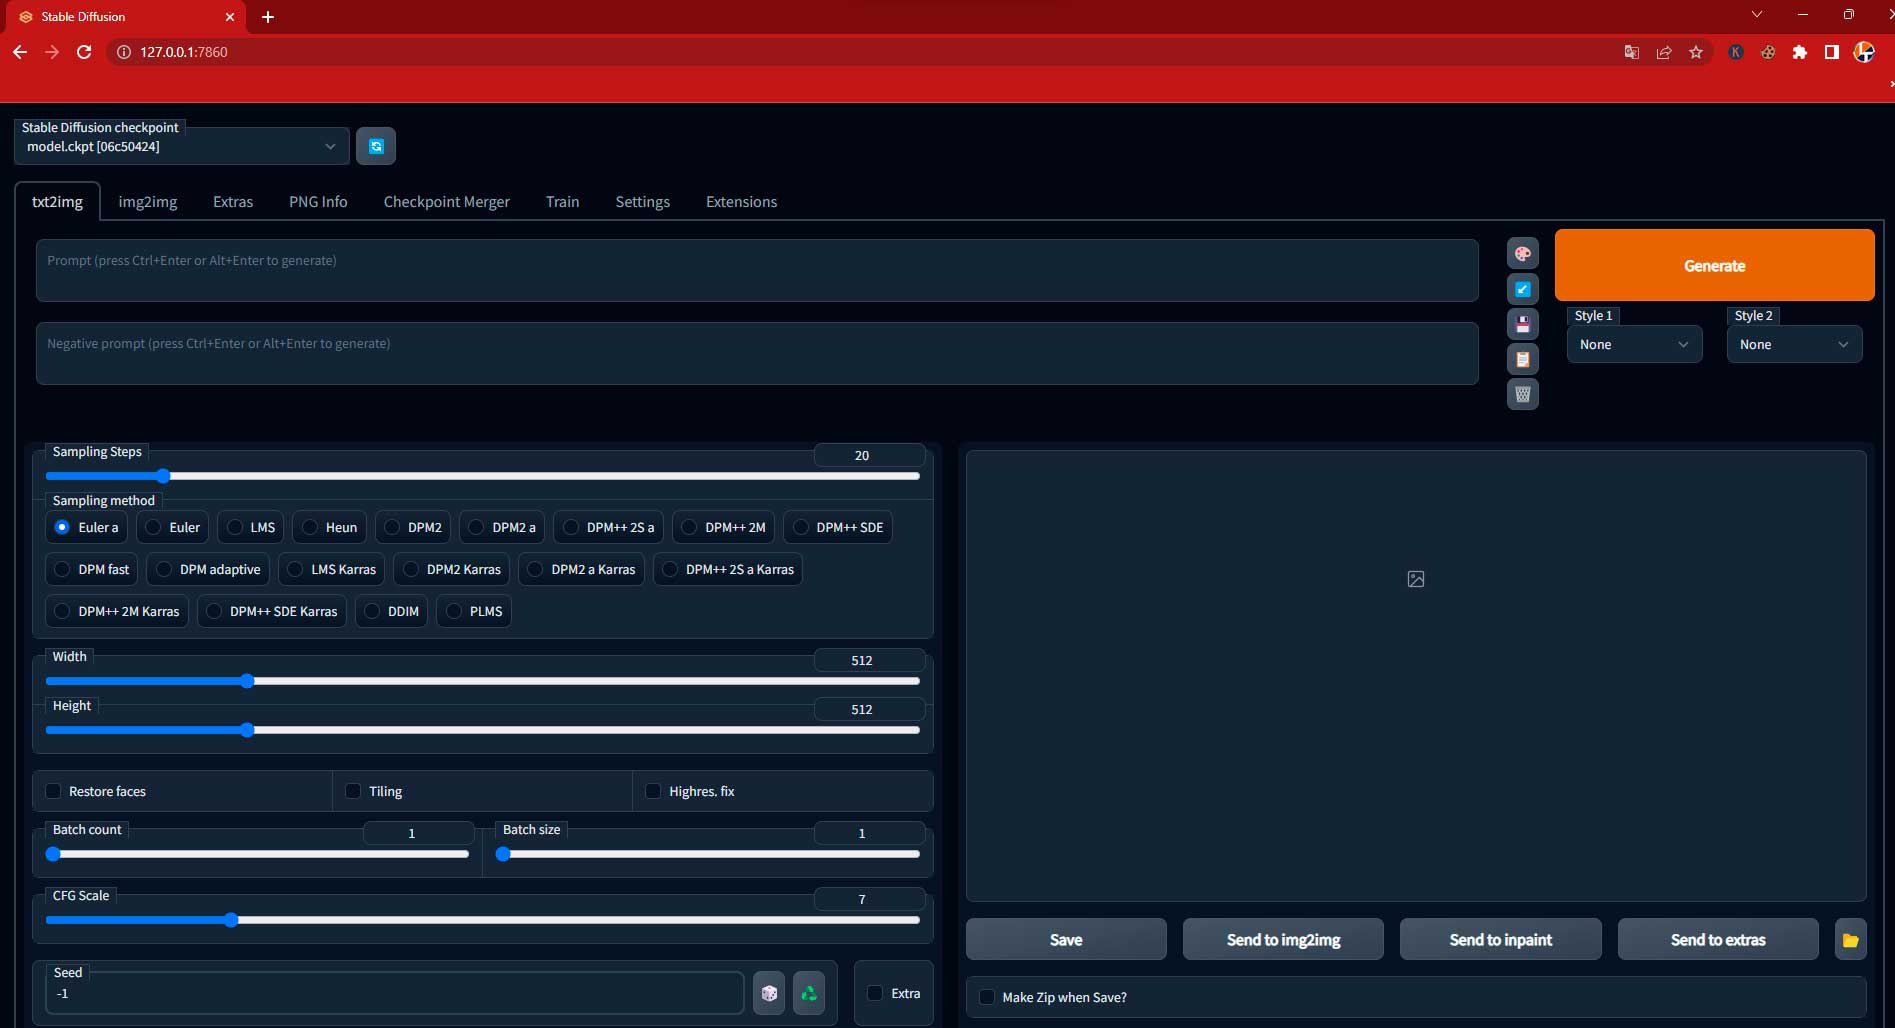The width and height of the screenshot is (1895, 1028).
Task: Click the blue arrow read parameters icon
Action: 1522,289
